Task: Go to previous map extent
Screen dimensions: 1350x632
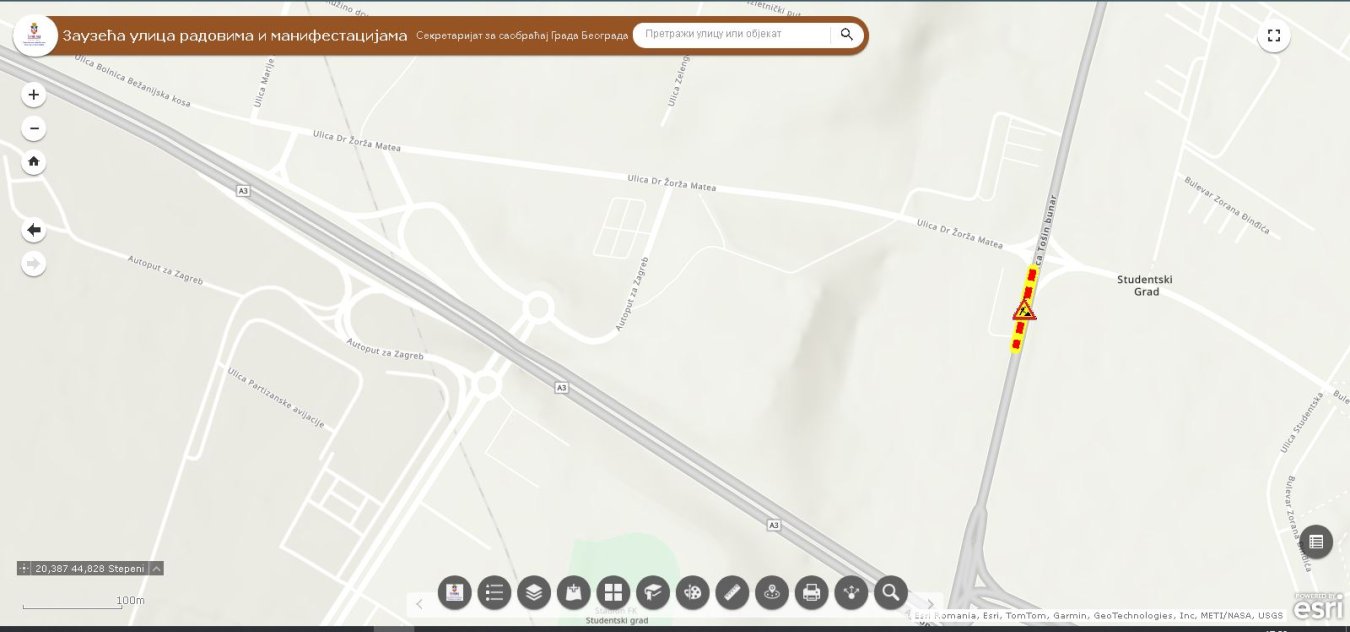Action: click(34, 230)
